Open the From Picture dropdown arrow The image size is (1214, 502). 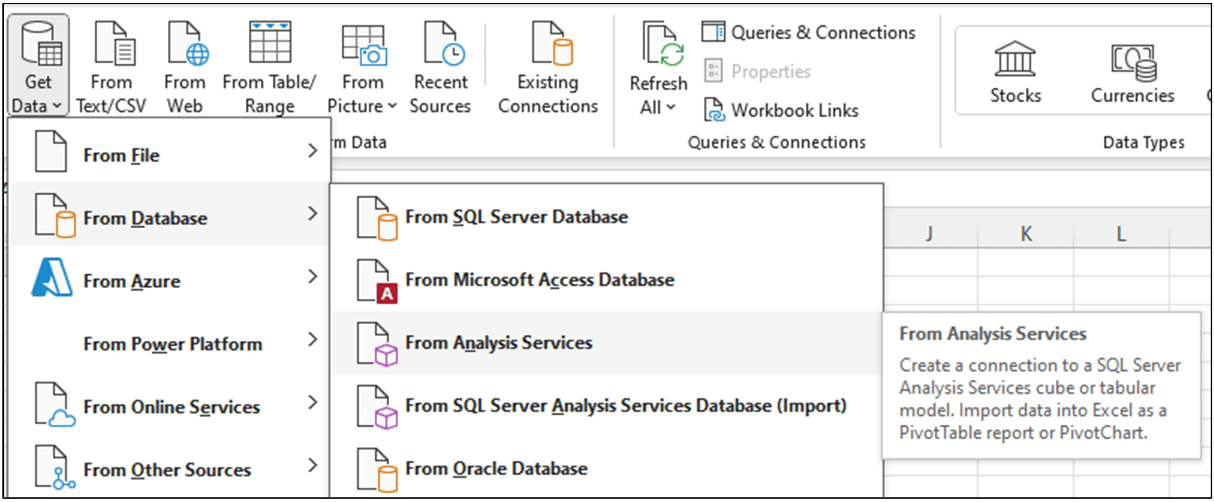pyautogui.click(x=392, y=106)
